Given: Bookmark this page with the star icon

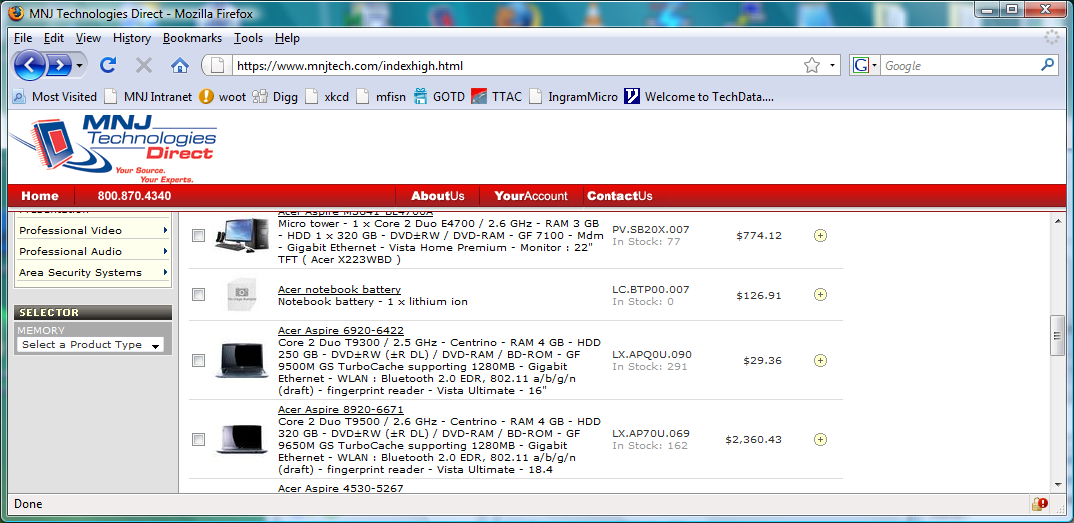Looking at the screenshot, I should click(x=812, y=66).
